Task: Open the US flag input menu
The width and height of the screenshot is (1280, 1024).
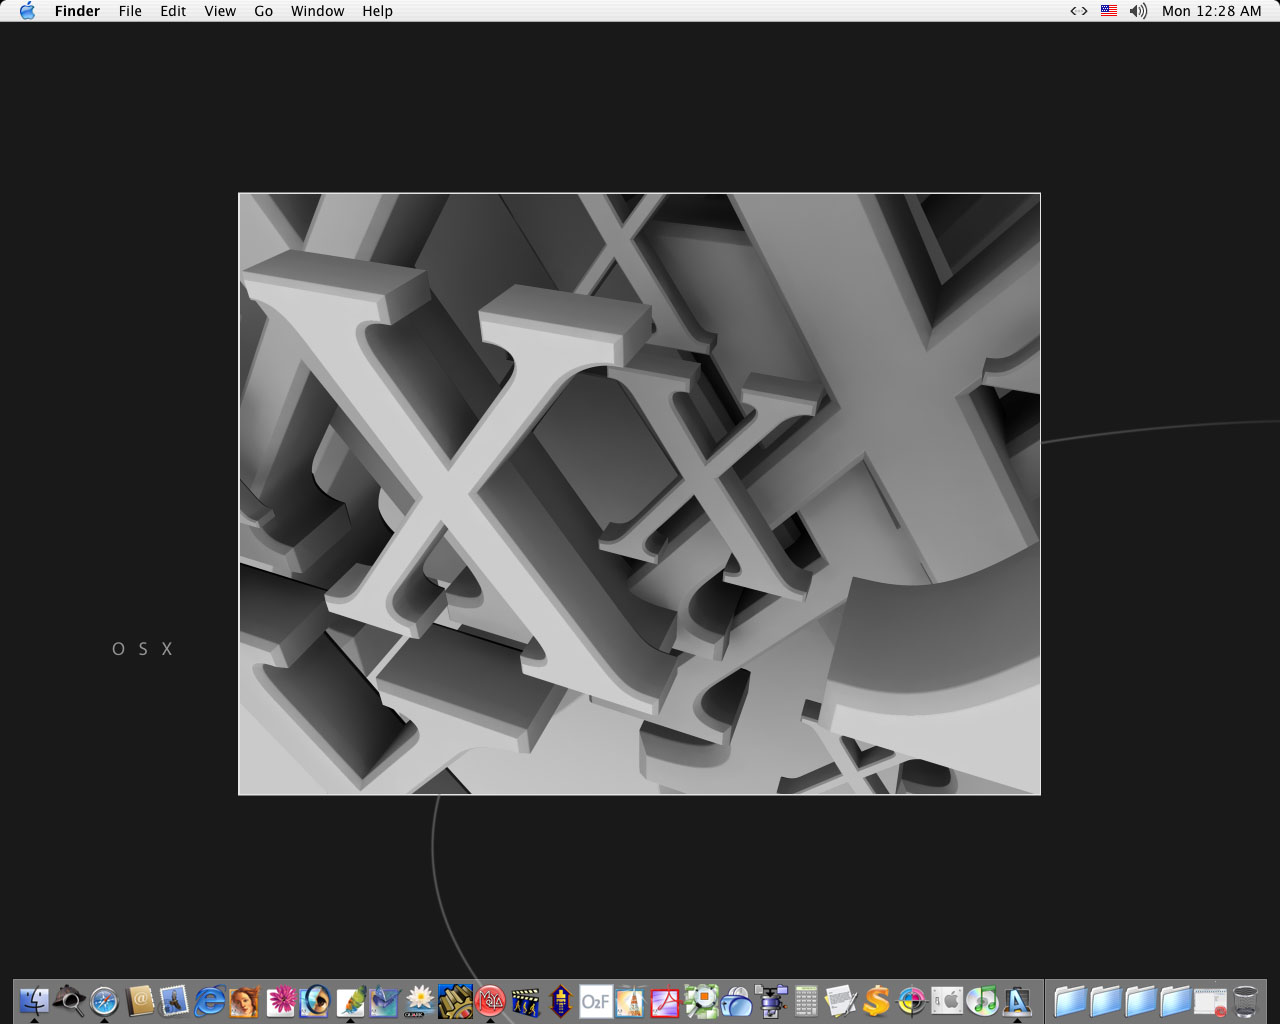Action: 1108,11
